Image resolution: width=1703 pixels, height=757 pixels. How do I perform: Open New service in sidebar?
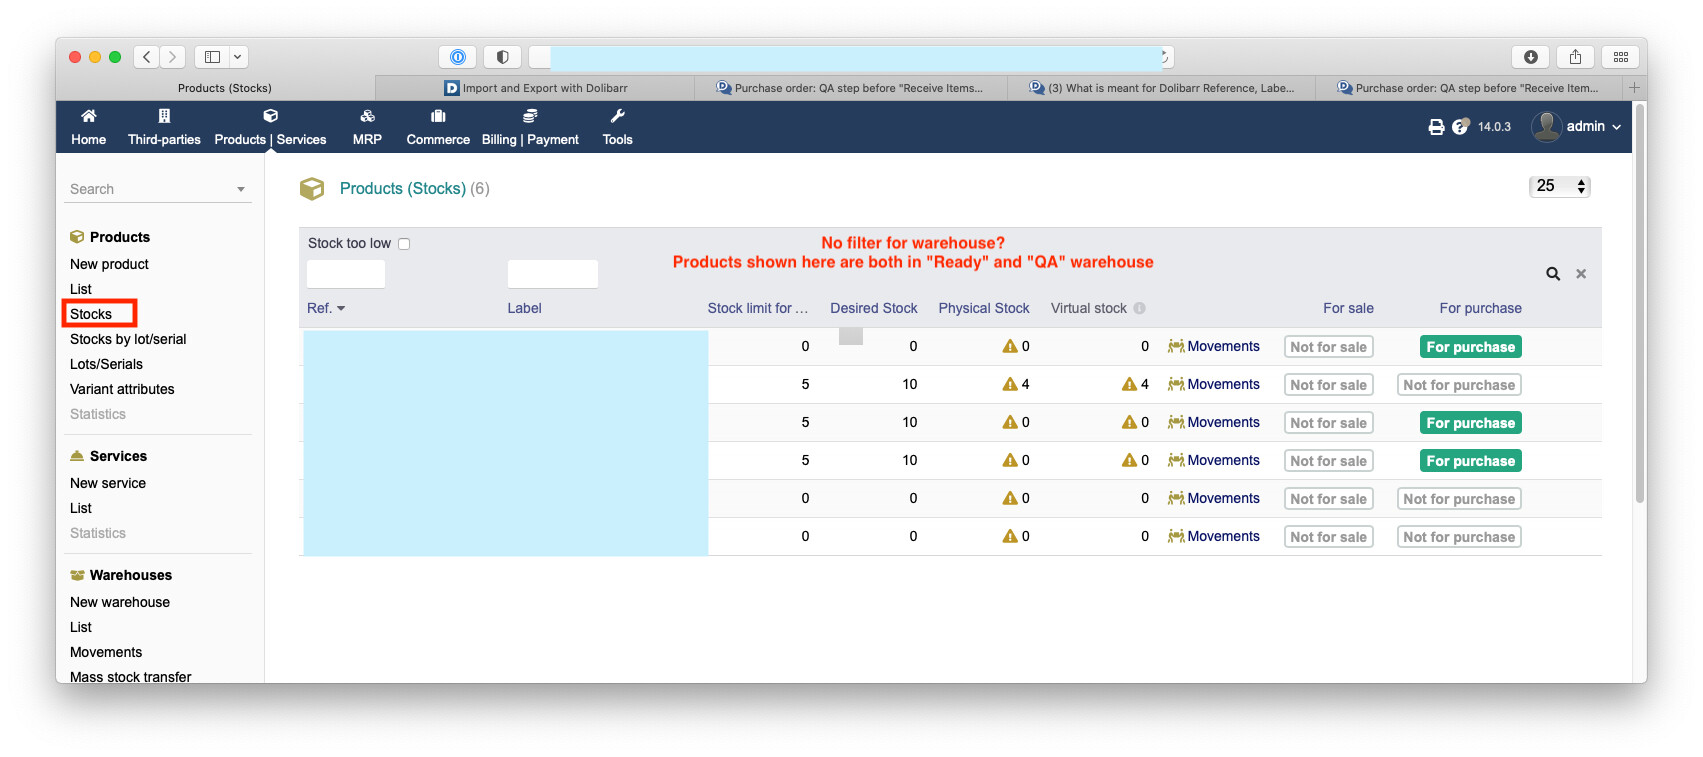pyautogui.click(x=108, y=483)
